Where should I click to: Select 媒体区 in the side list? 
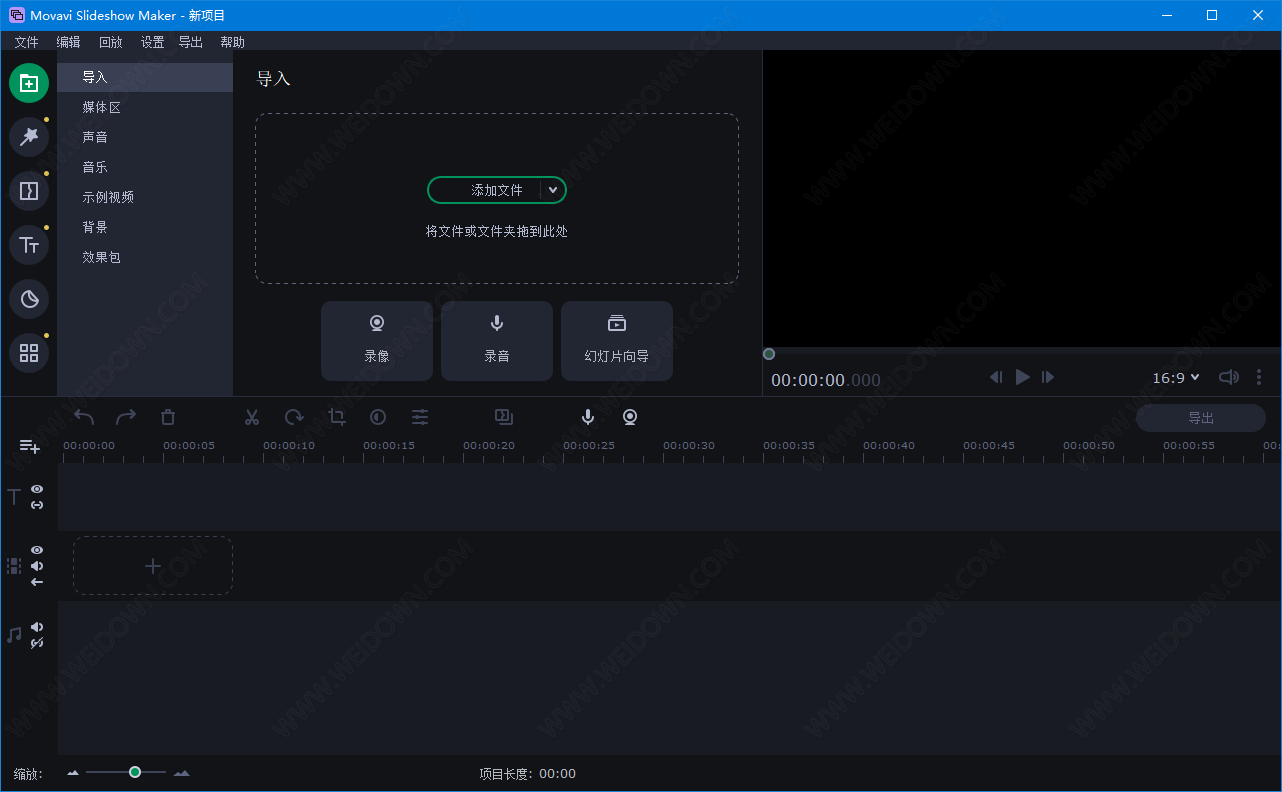pyautogui.click(x=145, y=107)
